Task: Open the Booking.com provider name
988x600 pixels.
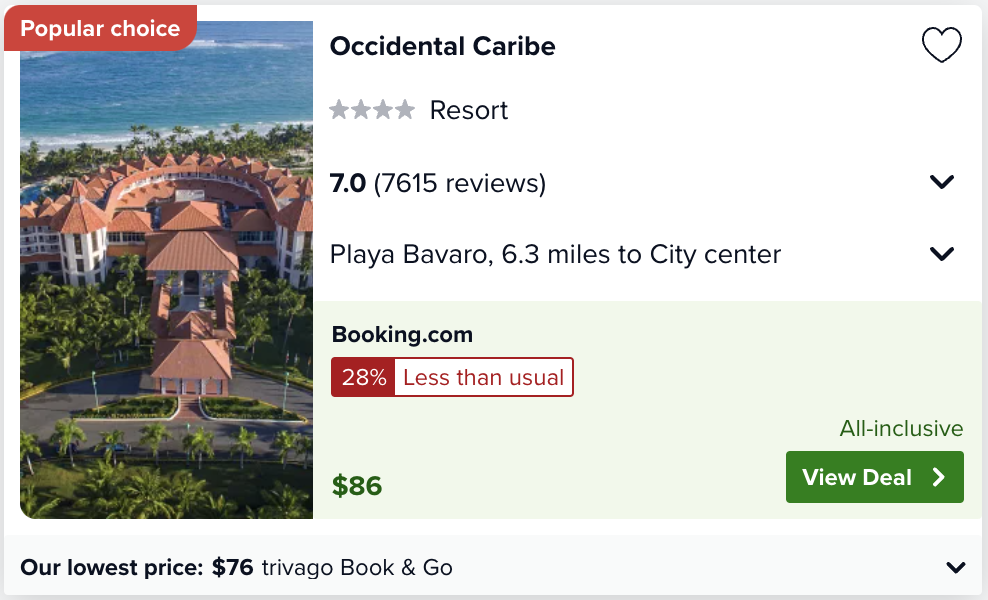Action: [402, 334]
